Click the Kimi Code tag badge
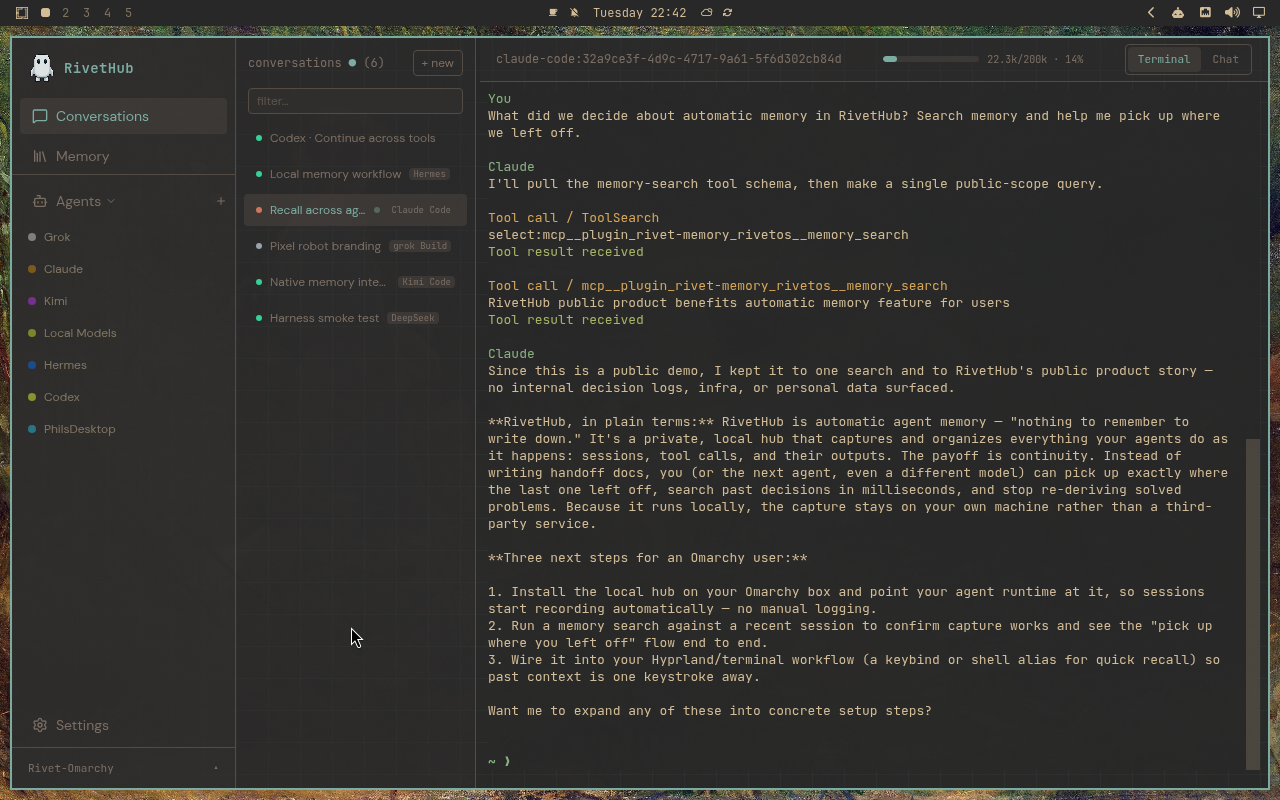The height and width of the screenshot is (800, 1280). click(x=427, y=282)
